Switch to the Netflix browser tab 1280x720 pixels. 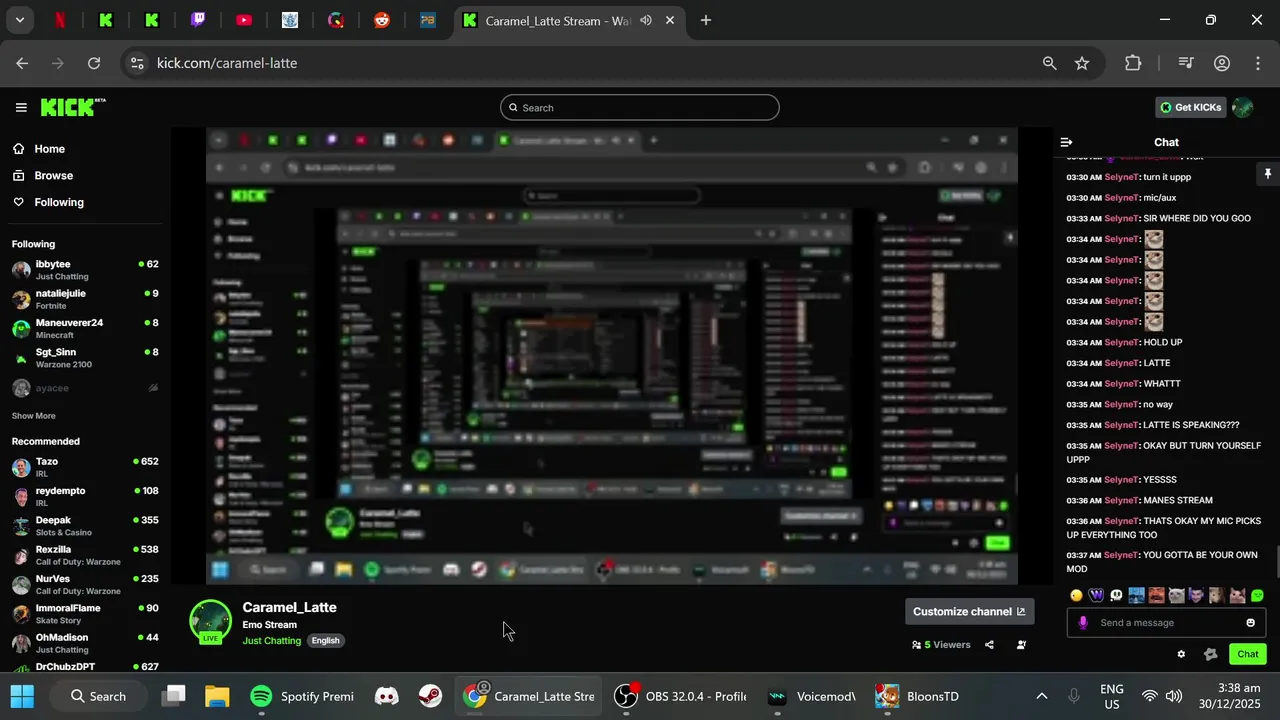click(60, 20)
